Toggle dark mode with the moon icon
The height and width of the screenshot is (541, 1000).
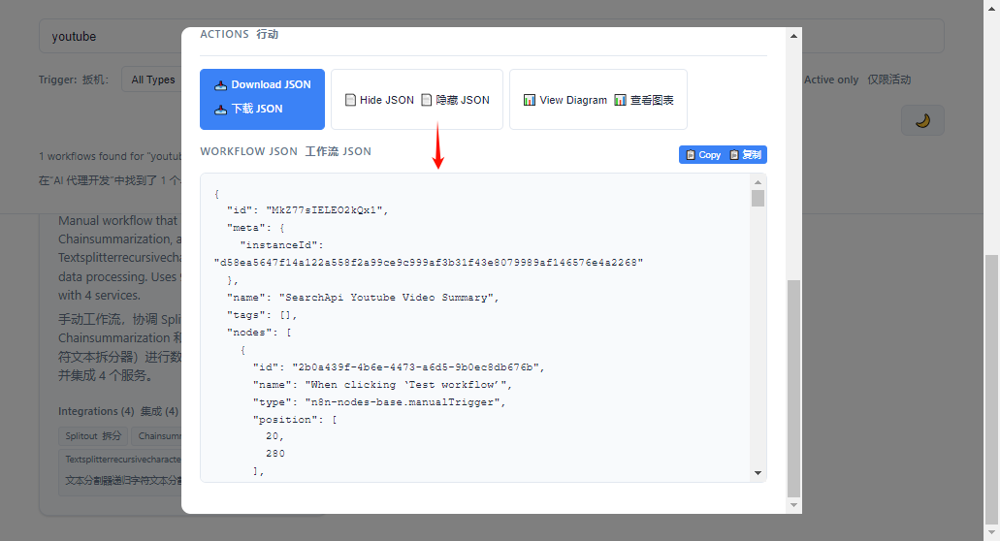922,120
